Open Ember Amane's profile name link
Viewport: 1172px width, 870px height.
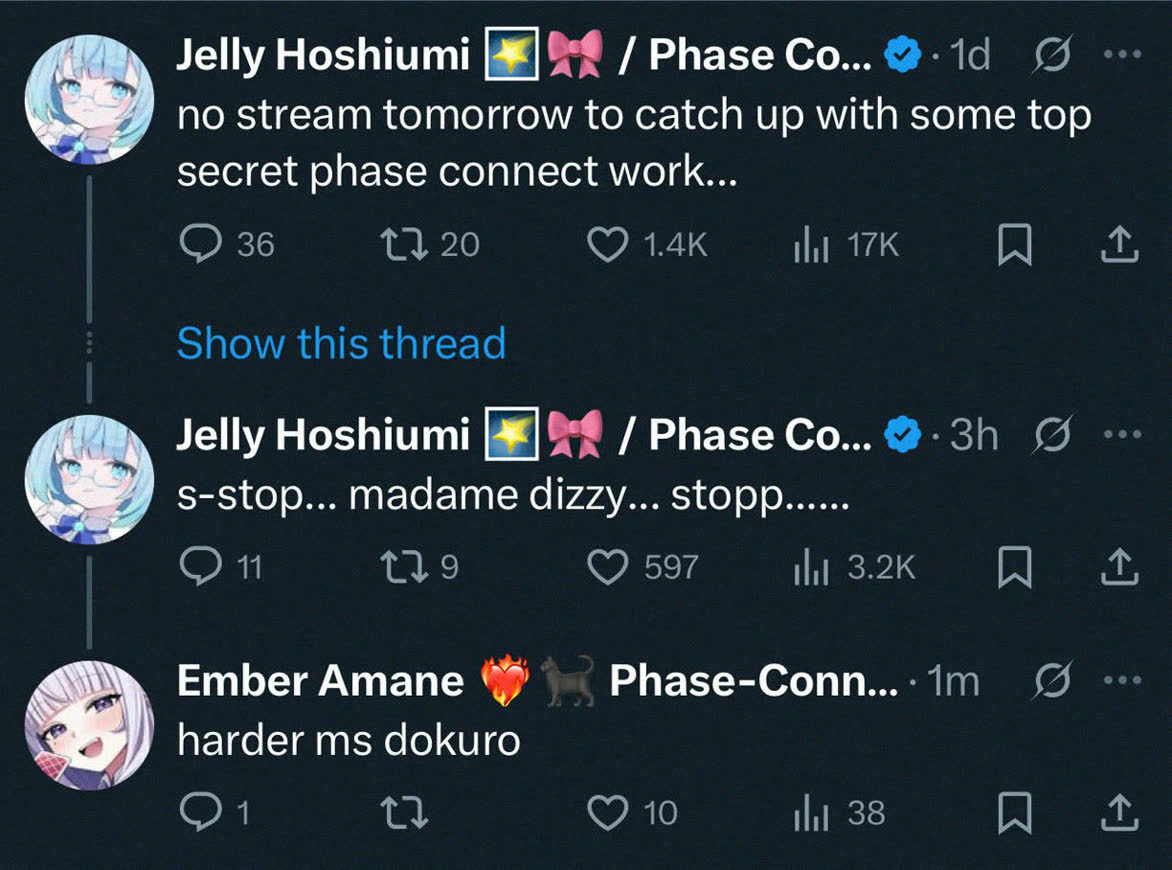pyautogui.click(x=320, y=682)
